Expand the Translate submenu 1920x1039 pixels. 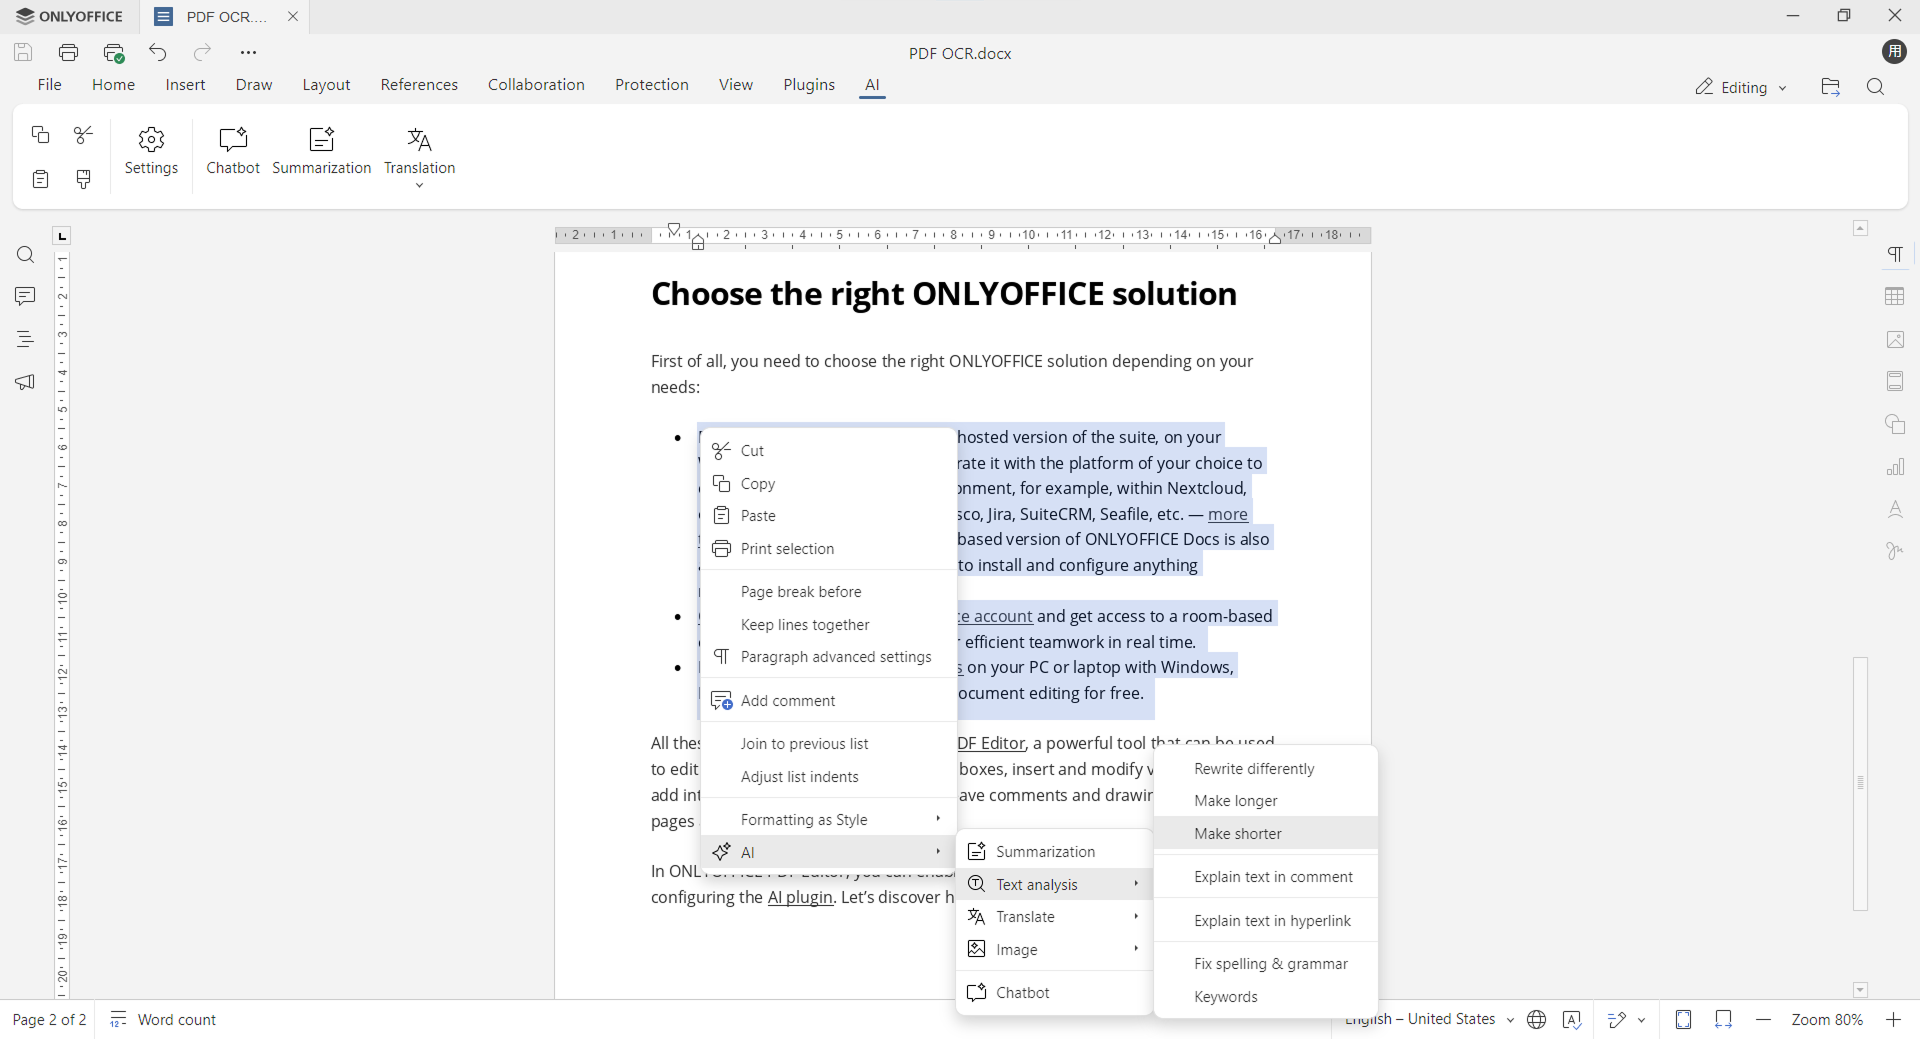[x=1054, y=916]
